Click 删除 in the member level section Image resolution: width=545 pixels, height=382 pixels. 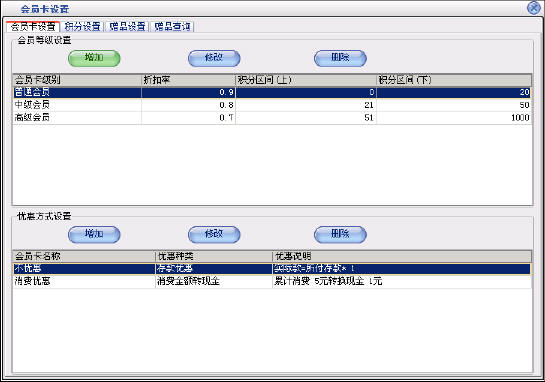click(x=340, y=58)
